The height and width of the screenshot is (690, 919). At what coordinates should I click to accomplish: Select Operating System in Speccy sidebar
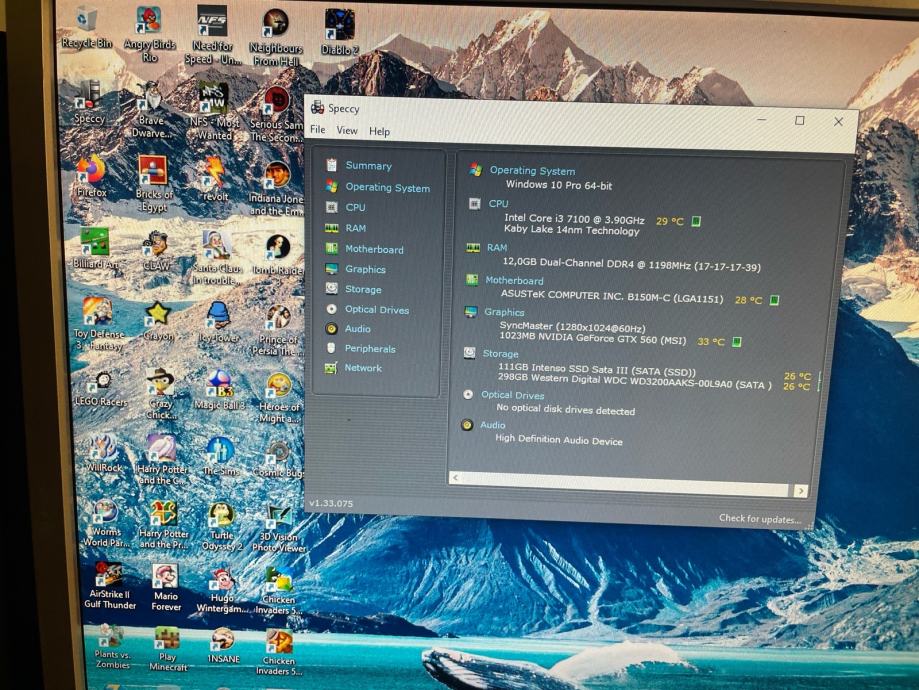point(378,187)
